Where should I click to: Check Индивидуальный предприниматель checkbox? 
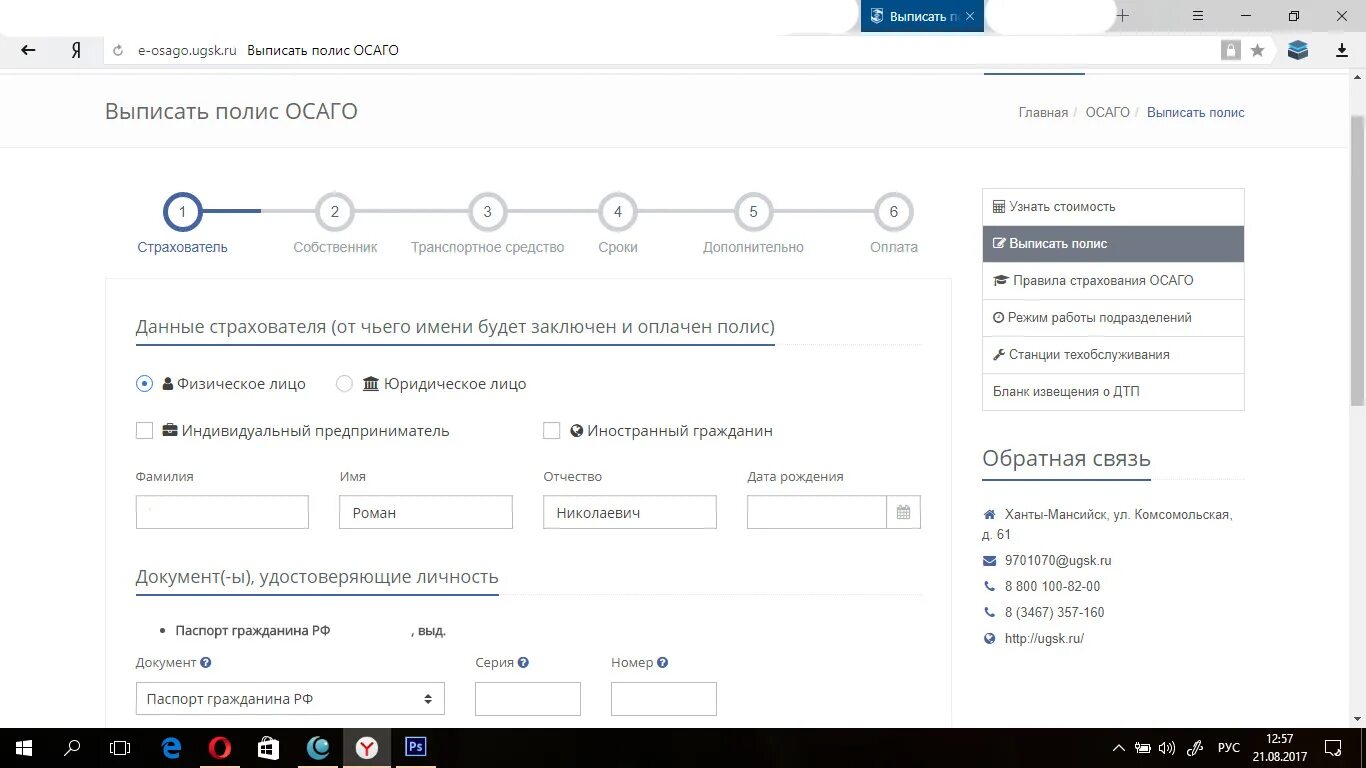click(144, 431)
